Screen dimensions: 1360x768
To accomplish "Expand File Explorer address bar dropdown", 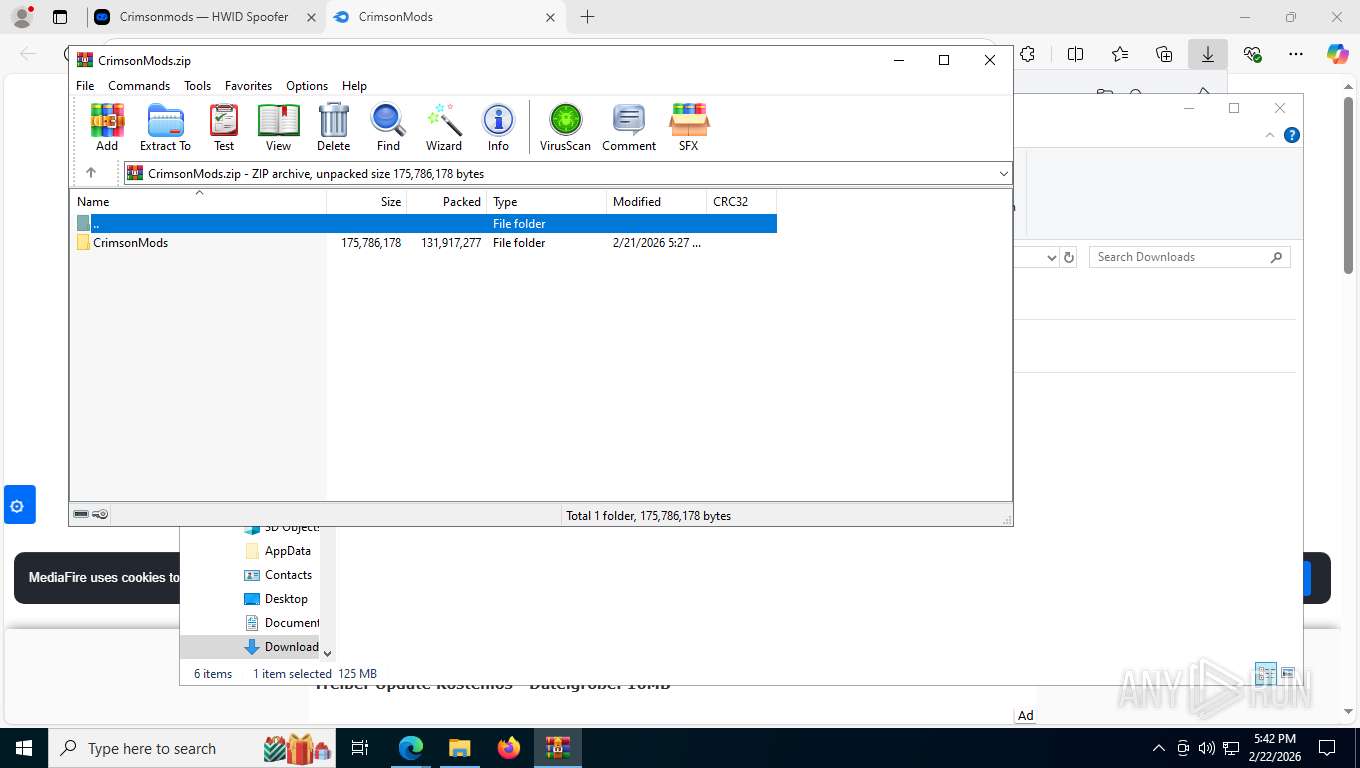I will click(x=1051, y=257).
